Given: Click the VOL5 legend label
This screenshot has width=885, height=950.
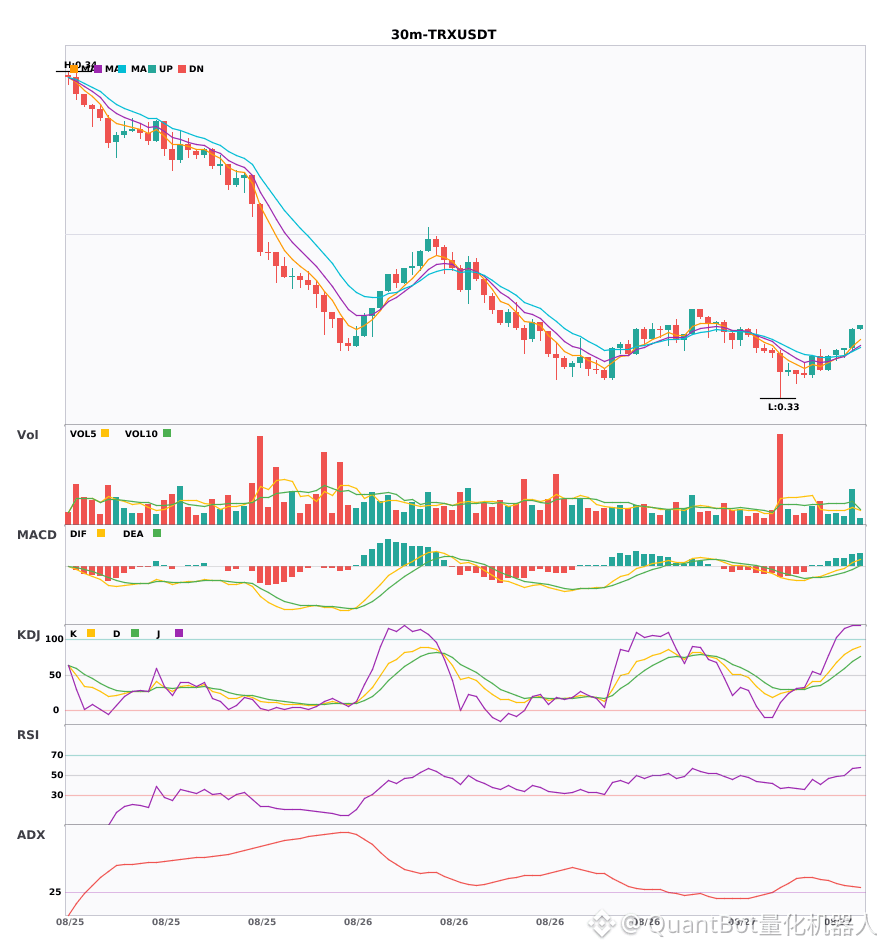Looking at the screenshot, I should 83,434.
